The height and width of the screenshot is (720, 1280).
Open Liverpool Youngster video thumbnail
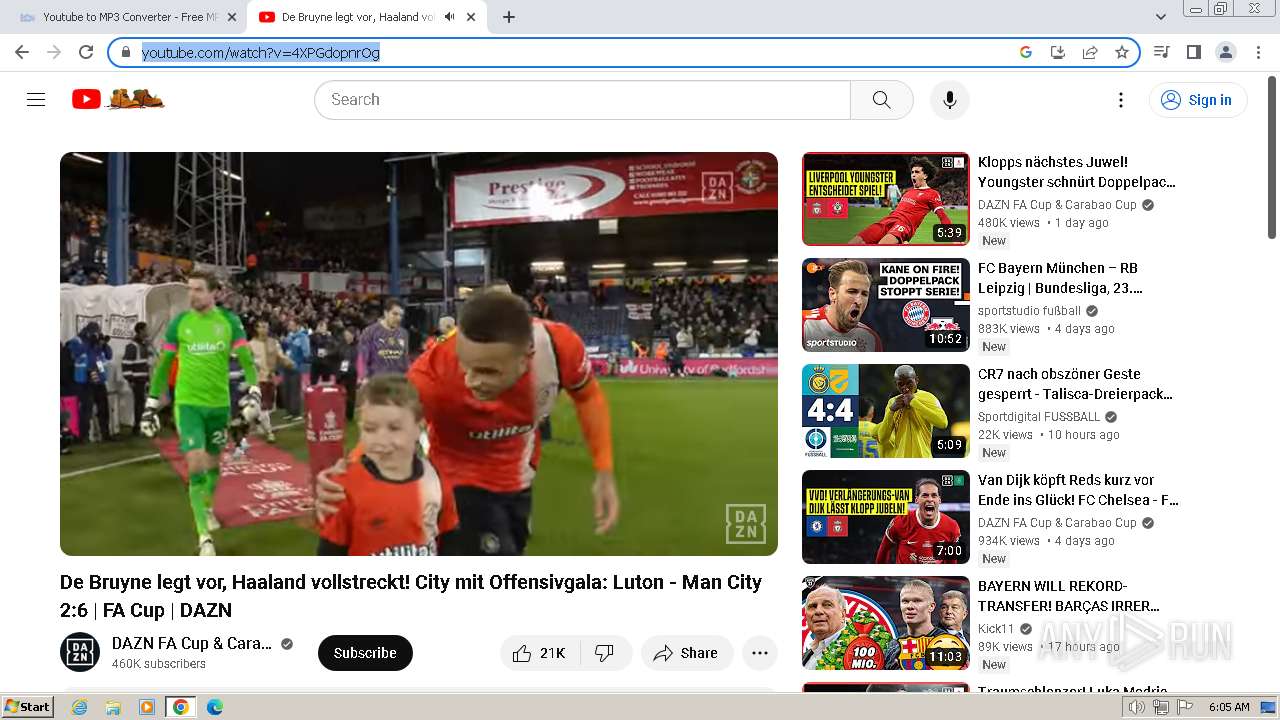pyautogui.click(x=886, y=199)
